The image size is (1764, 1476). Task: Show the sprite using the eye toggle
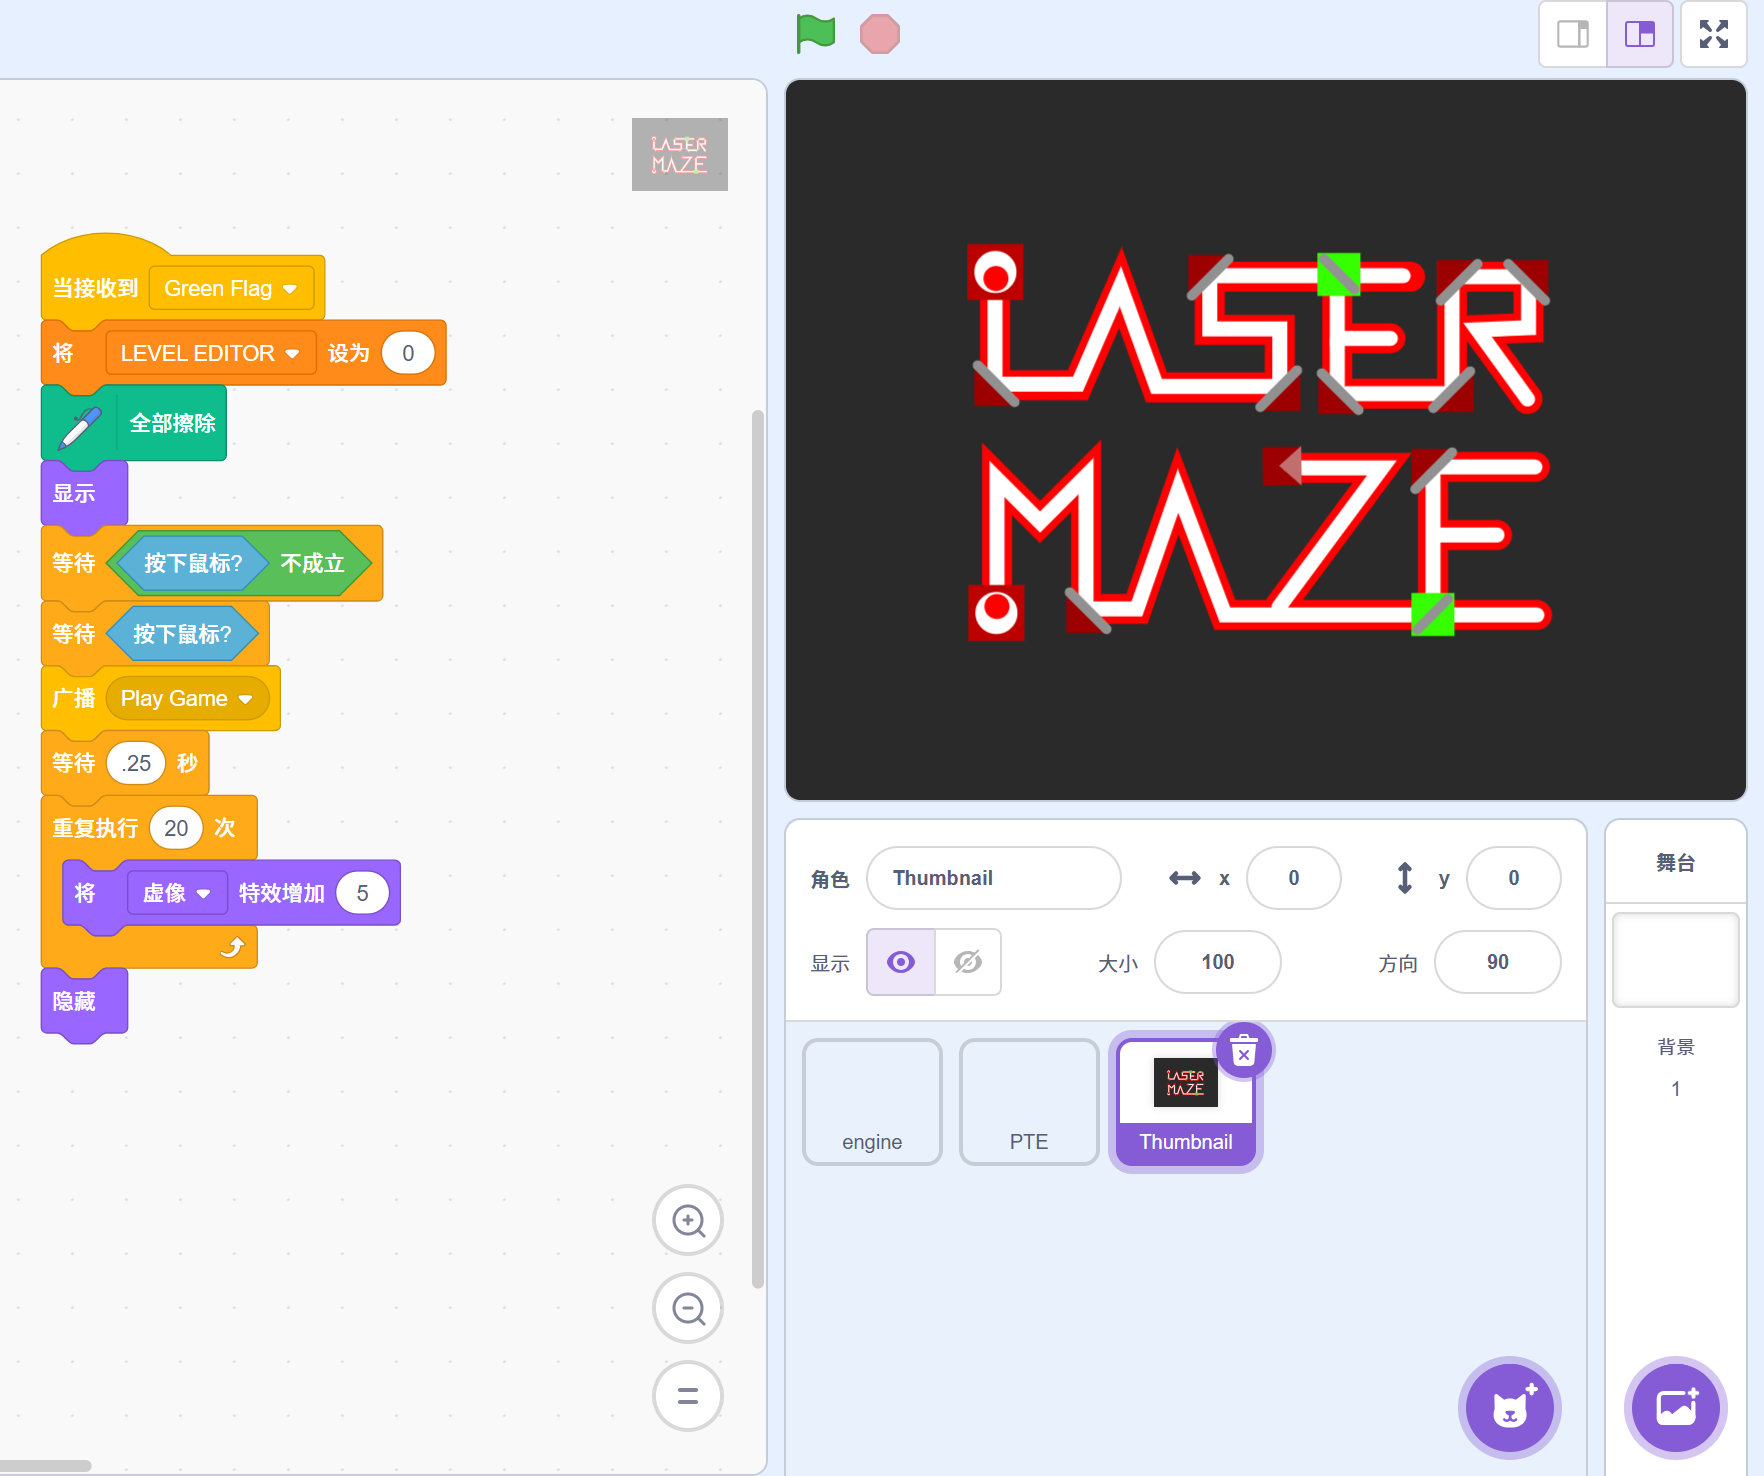pyautogui.click(x=901, y=962)
